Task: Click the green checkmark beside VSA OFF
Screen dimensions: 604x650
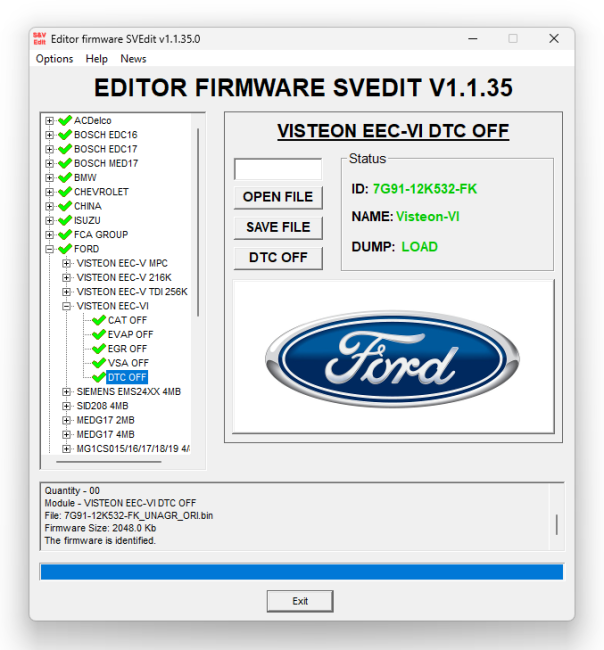Action: point(99,363)
